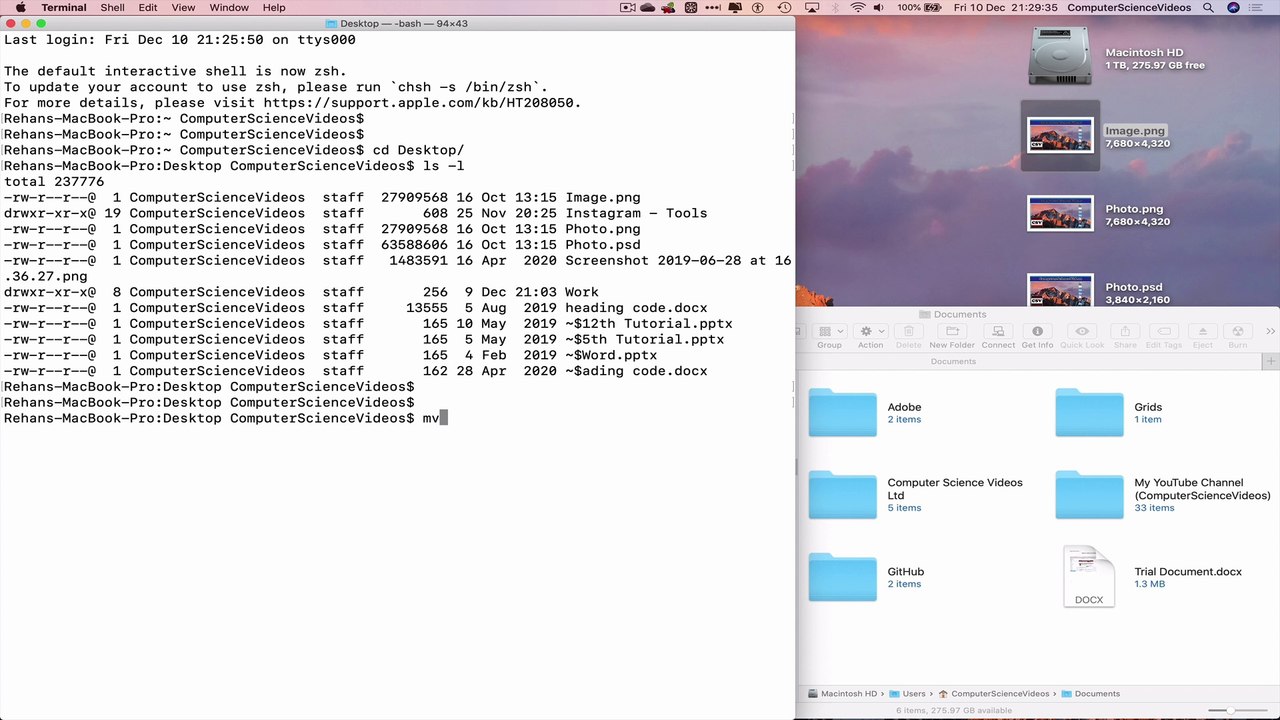Click Documents in the Finder path bar
The height and width of the screenshot is (720, 1280).
pyautogui.click(x=1090, y=693)
